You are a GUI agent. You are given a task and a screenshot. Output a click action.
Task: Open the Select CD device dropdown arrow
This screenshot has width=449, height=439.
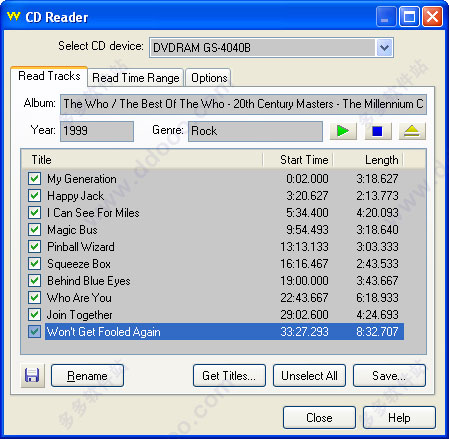[384, 48]
